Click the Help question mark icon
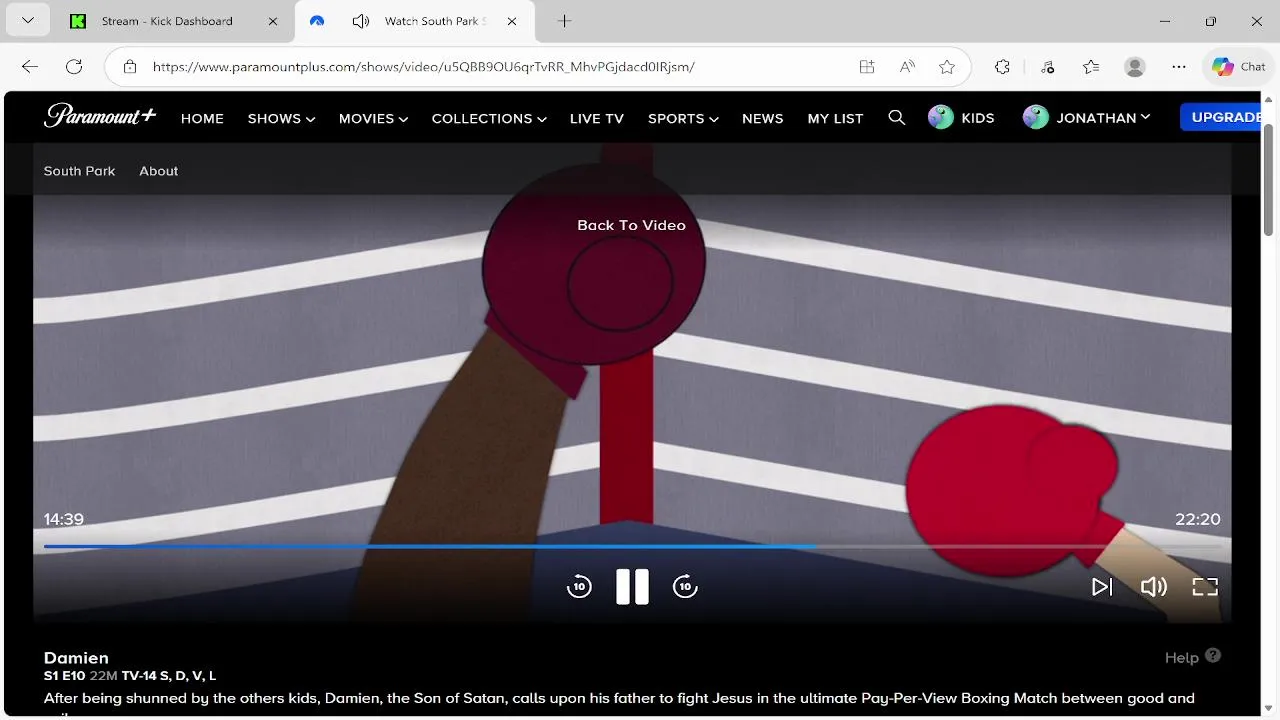 click(x=1213, y=656)
